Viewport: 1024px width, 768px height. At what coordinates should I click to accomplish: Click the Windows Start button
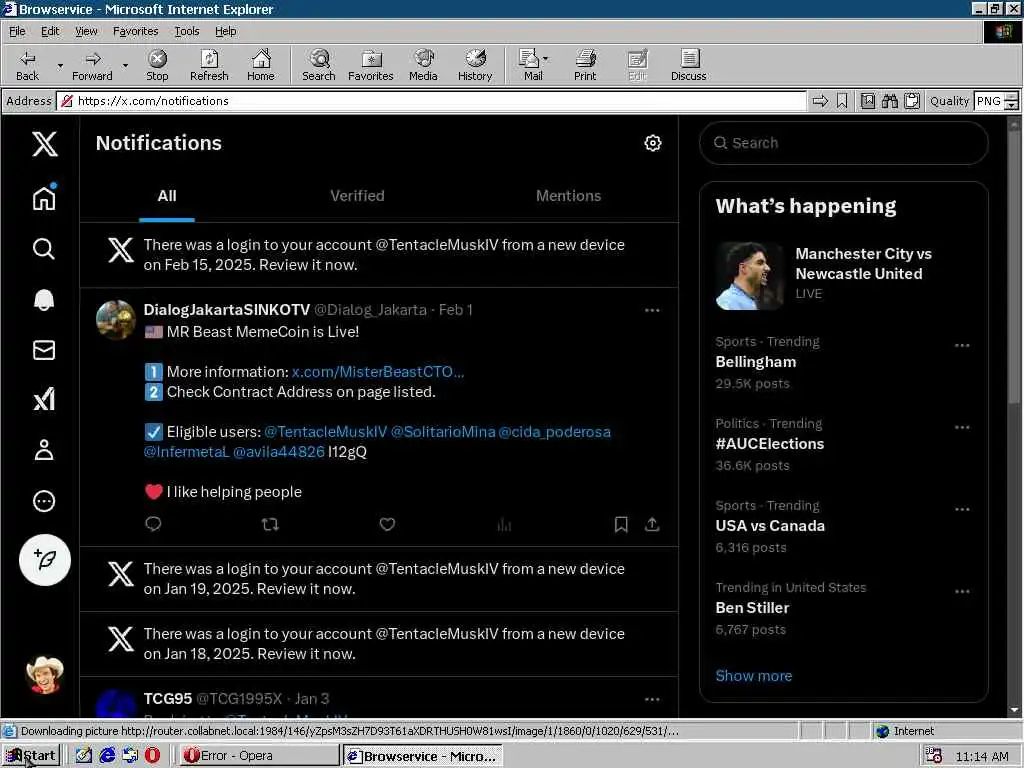[x=31, y=756]
